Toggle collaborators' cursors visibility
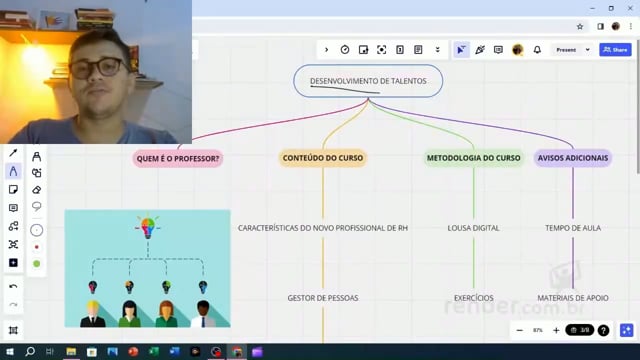 (x=461, y=50)
